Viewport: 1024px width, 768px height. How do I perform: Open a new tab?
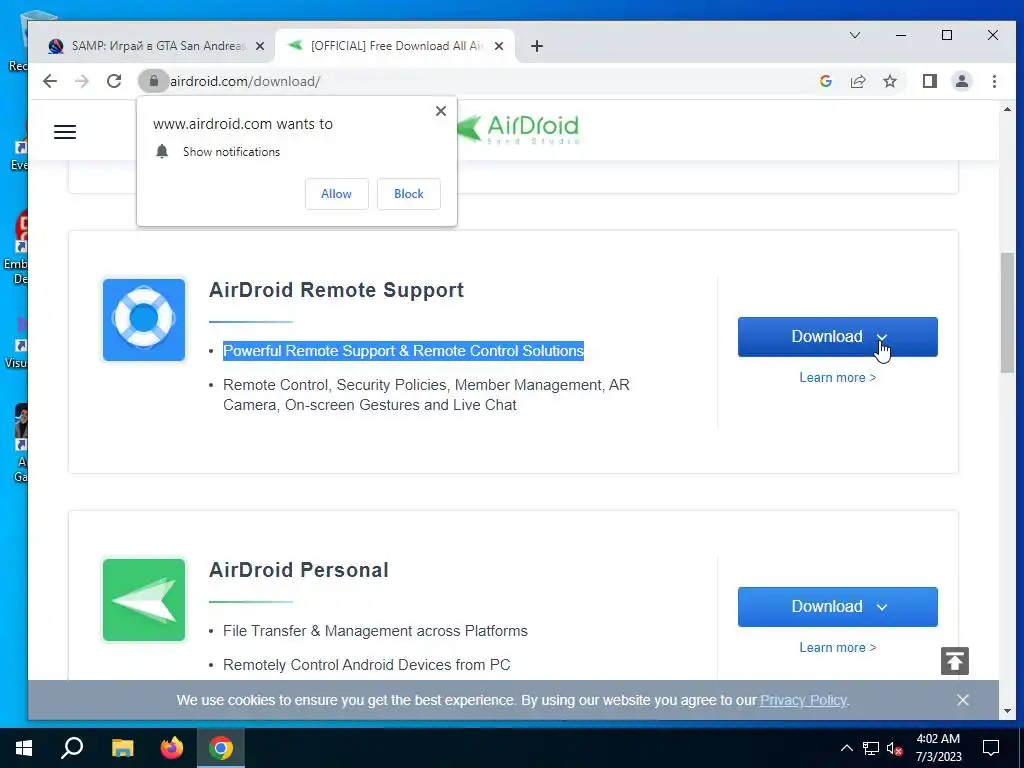click(536, 46)
